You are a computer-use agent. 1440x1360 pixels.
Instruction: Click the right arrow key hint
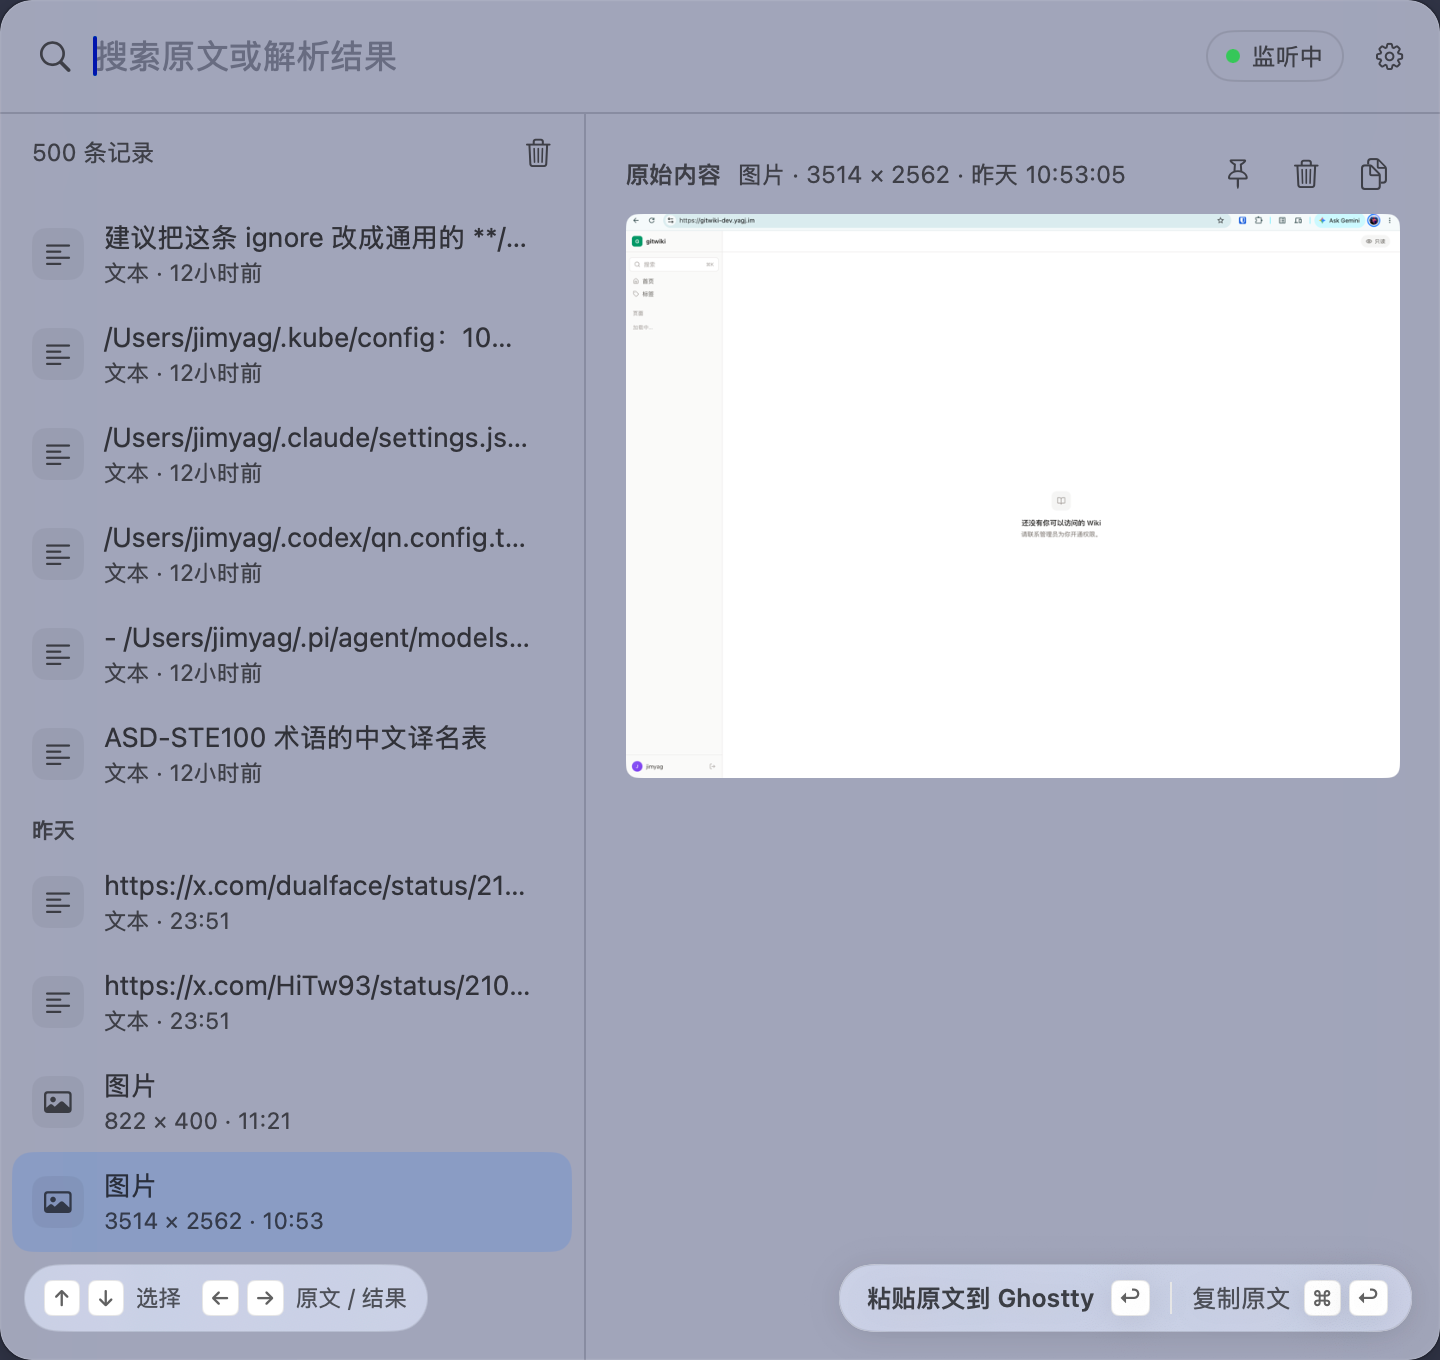point(265,1298)
